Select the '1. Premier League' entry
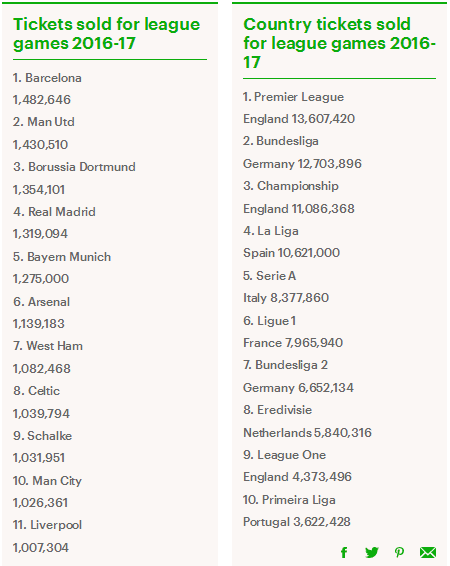 click(293, 97)
